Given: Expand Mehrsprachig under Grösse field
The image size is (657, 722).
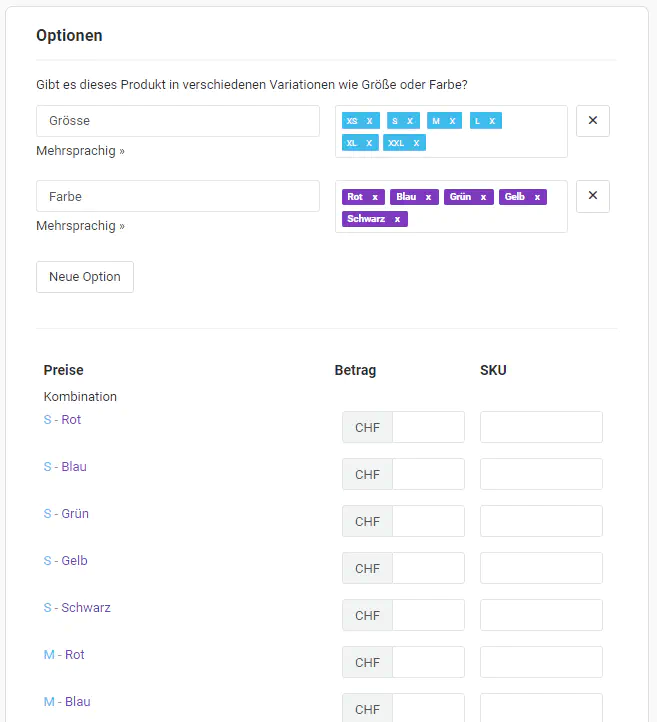Looking at the screenshot, I should pos(80,151).
